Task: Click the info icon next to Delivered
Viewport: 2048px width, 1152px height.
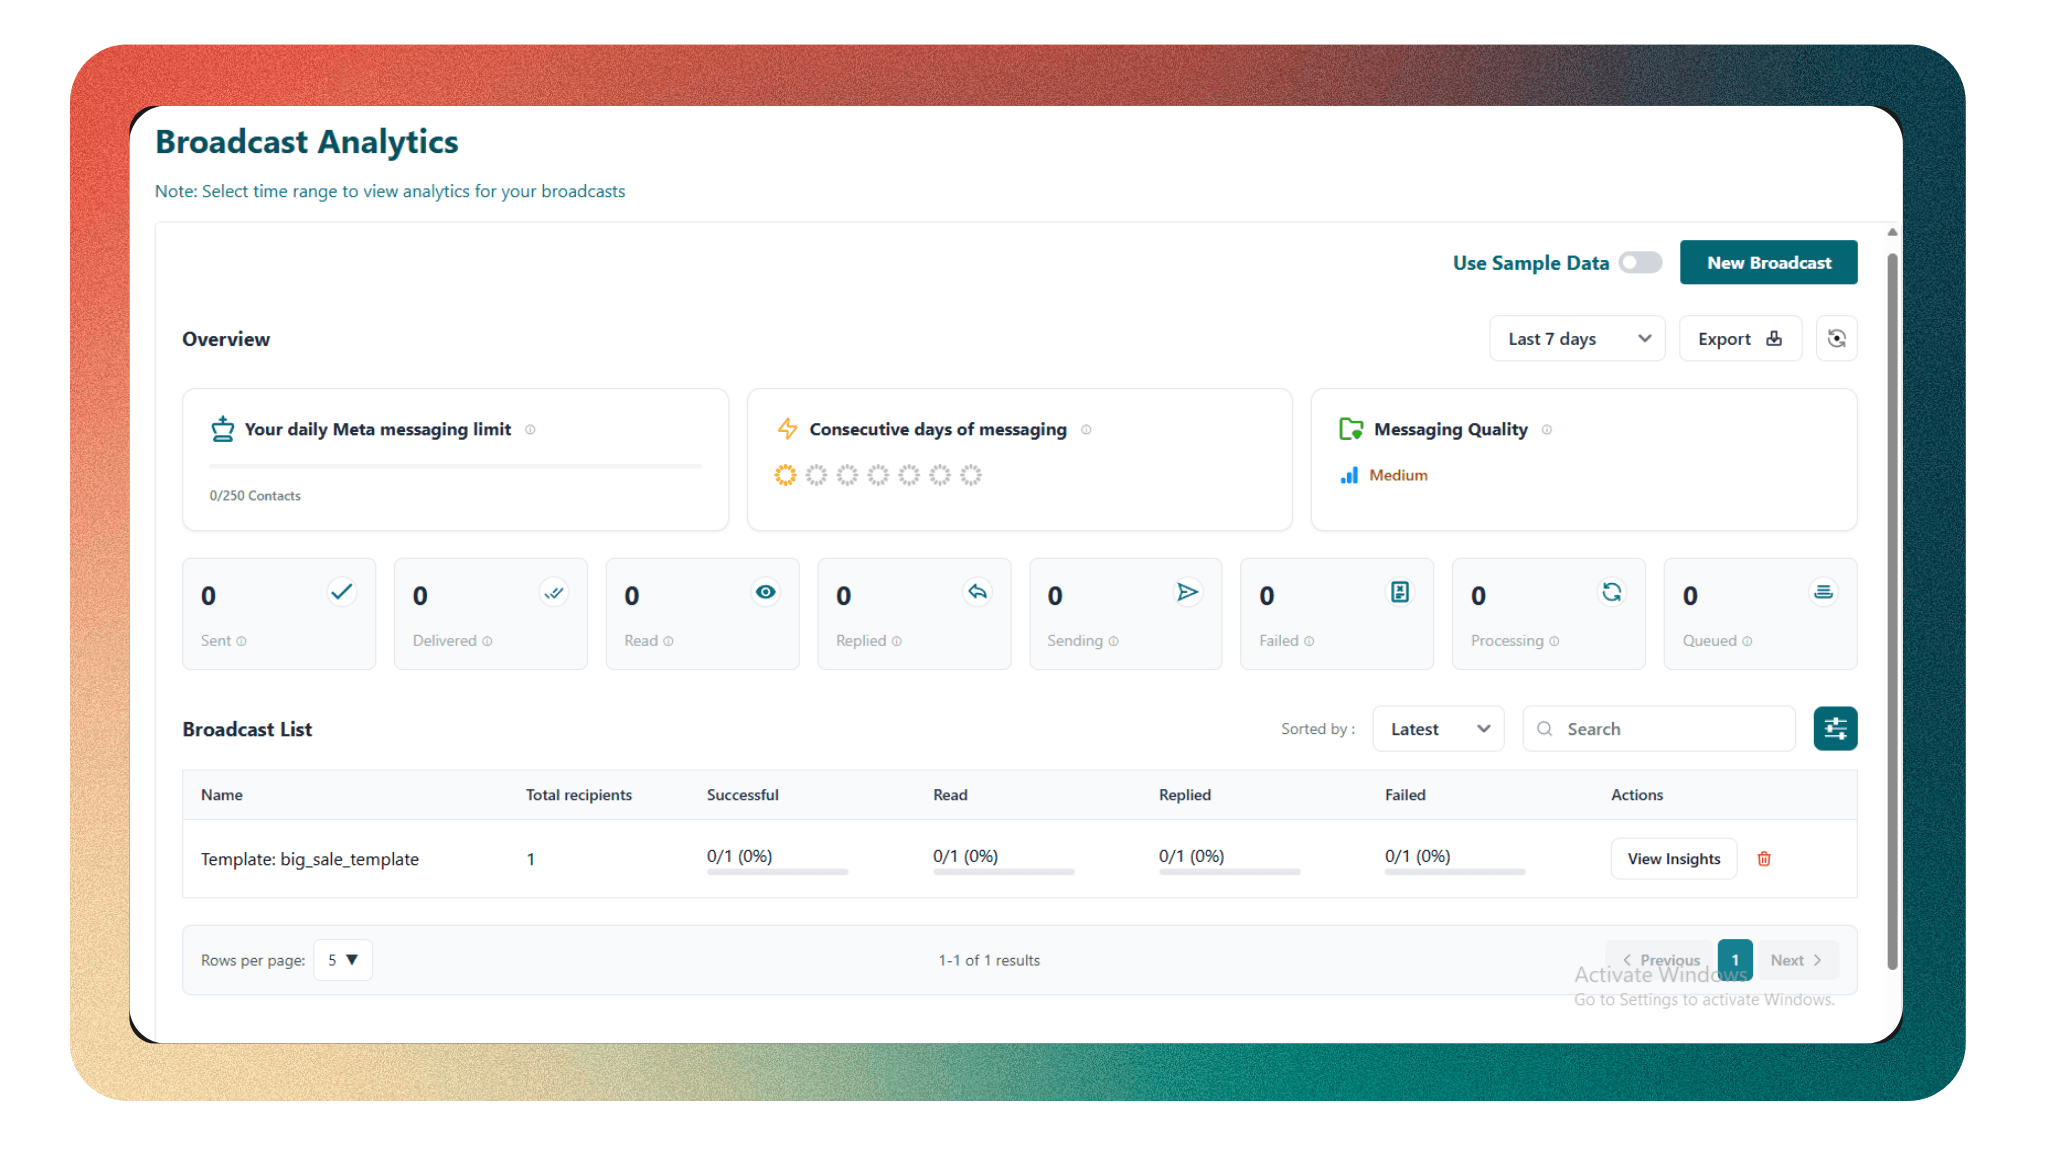Action: pos(487,641)
